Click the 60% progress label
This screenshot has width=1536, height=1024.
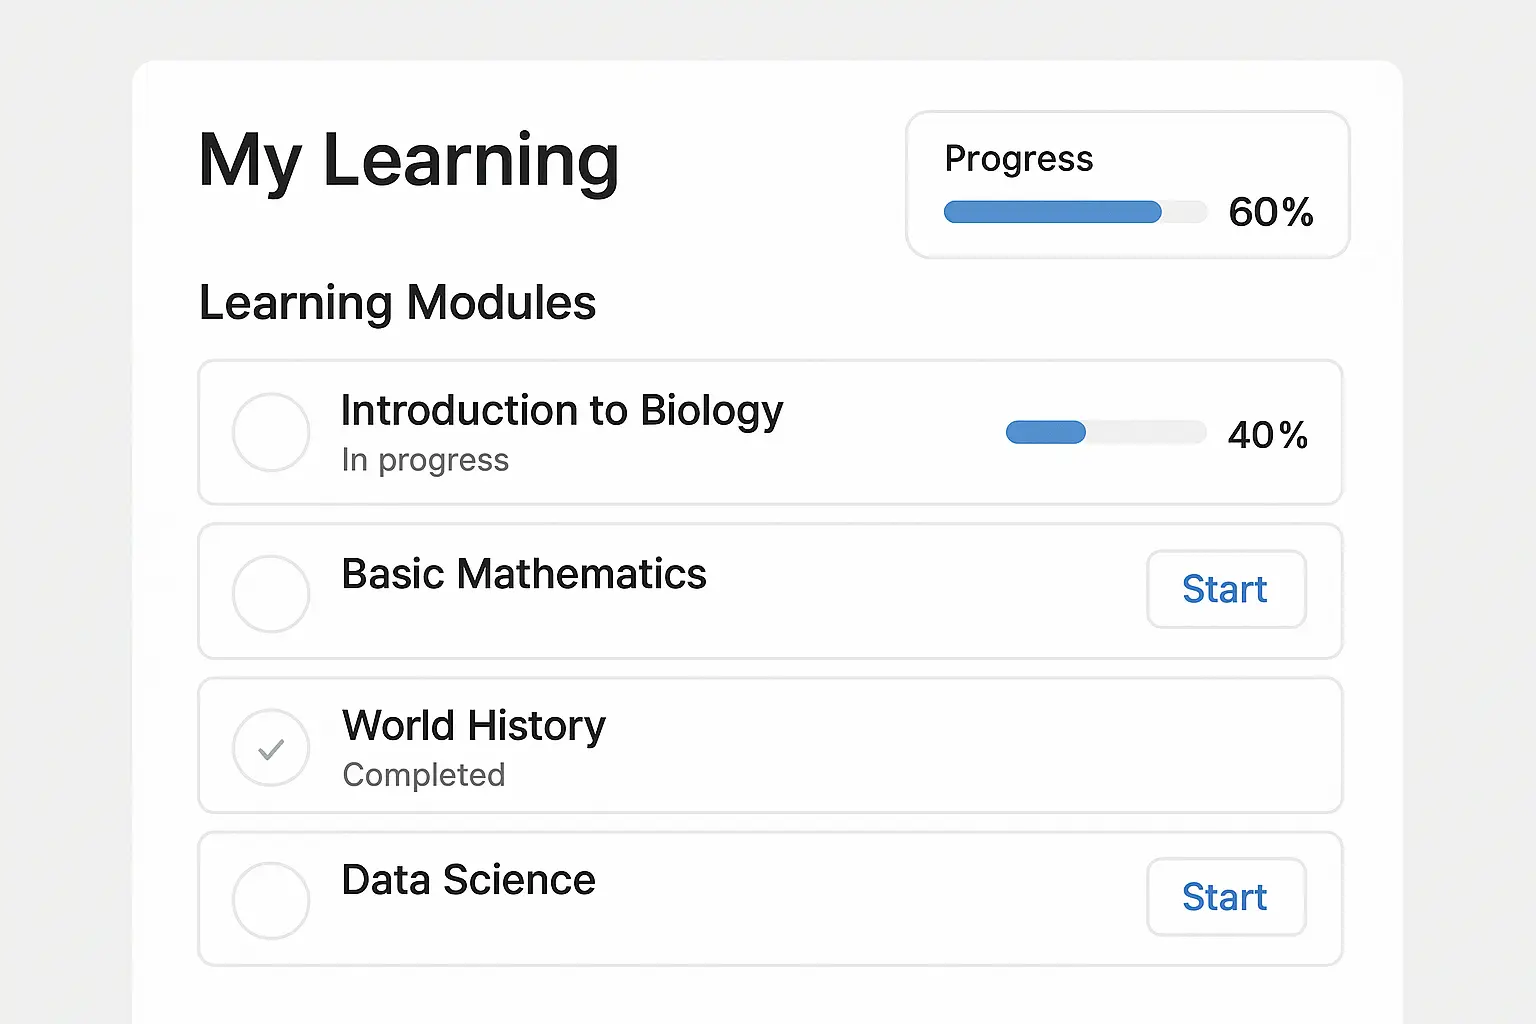(x=1271, y=212)
